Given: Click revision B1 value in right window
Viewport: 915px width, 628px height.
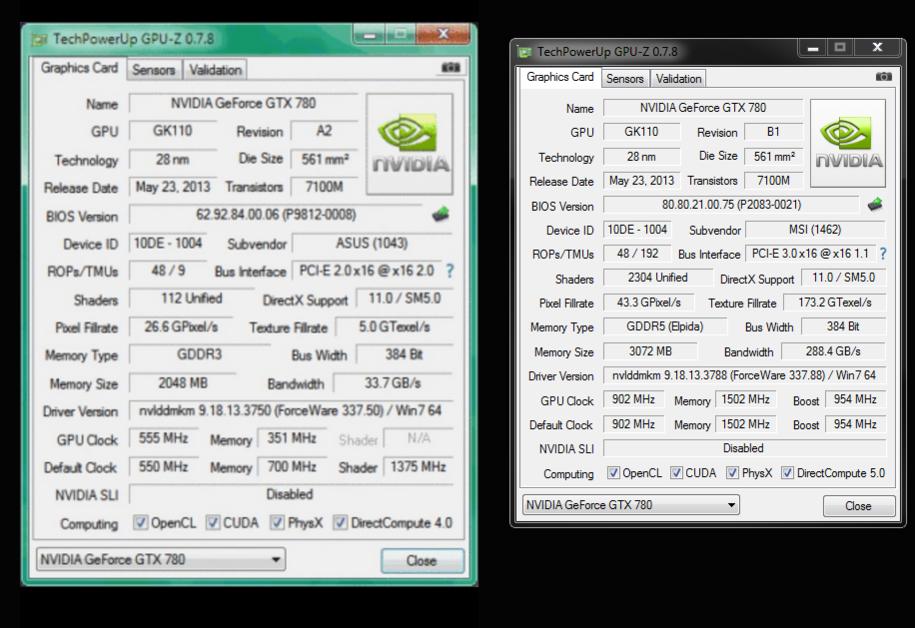Looking at the screenshot, I should pyautogui.click(x=773, y=132).
